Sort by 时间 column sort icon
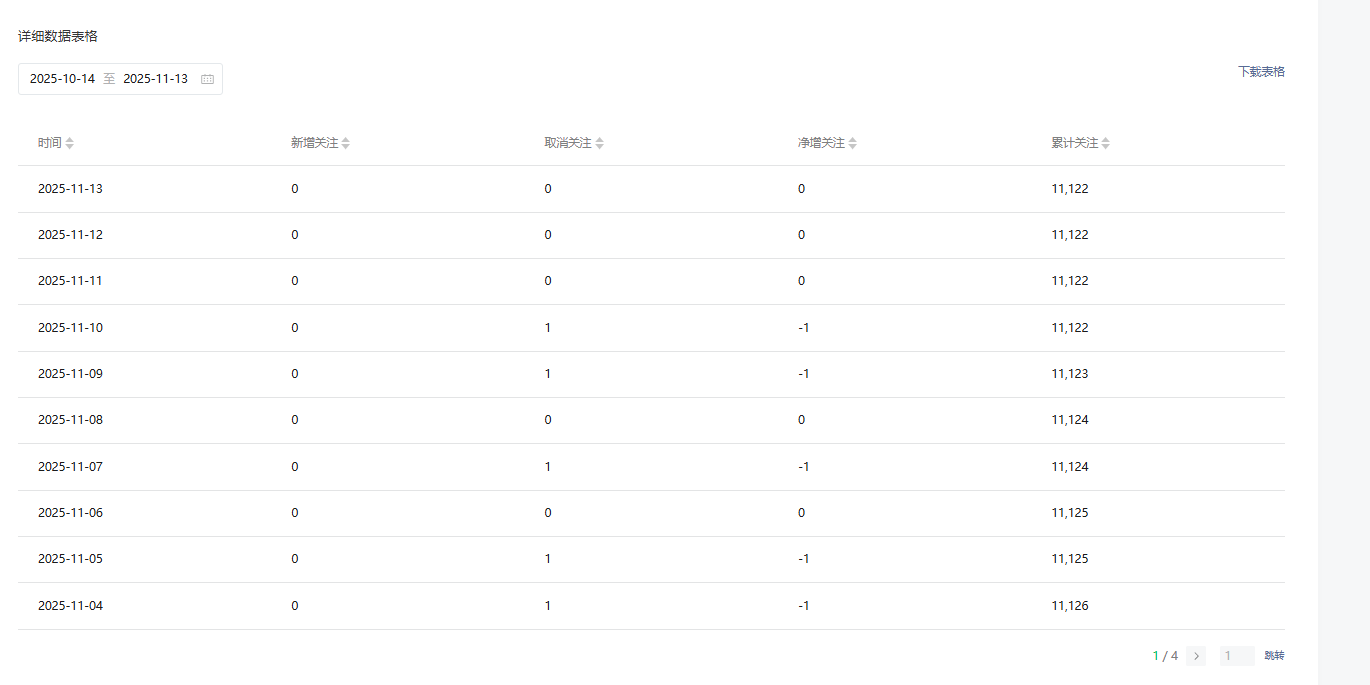1370x685 pixels. pyautogui.click(x=70, y=143)
